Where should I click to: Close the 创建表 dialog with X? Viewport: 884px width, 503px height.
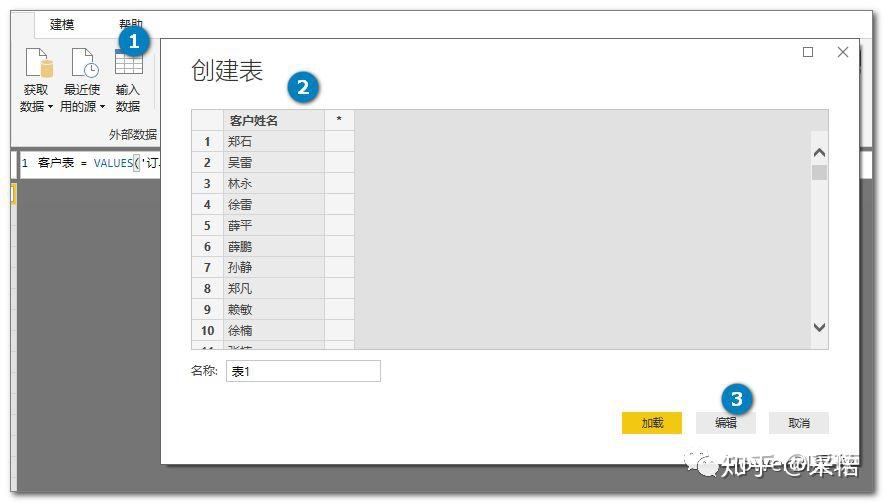pos(843,52)
